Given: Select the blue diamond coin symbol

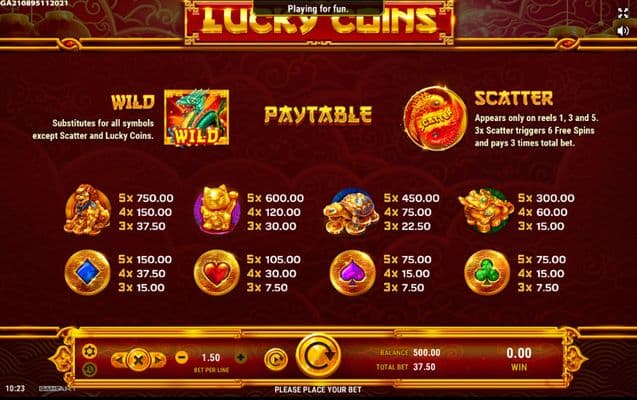Looking at the screenshot, I should pyautogui.click(x=87, y=272).
